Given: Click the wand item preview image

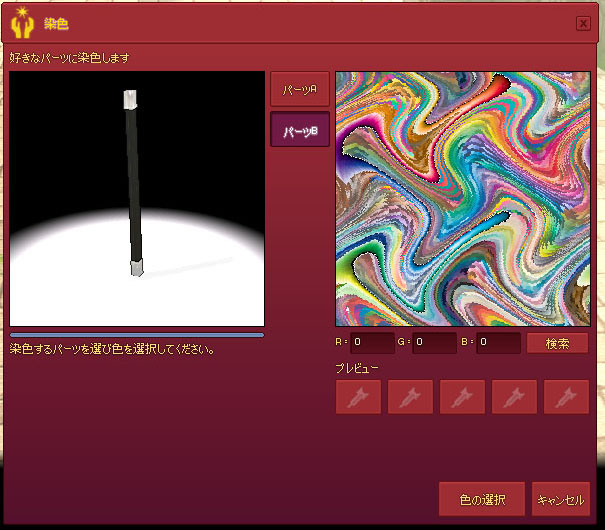Looking at the screenshot, I should [137, 199].
